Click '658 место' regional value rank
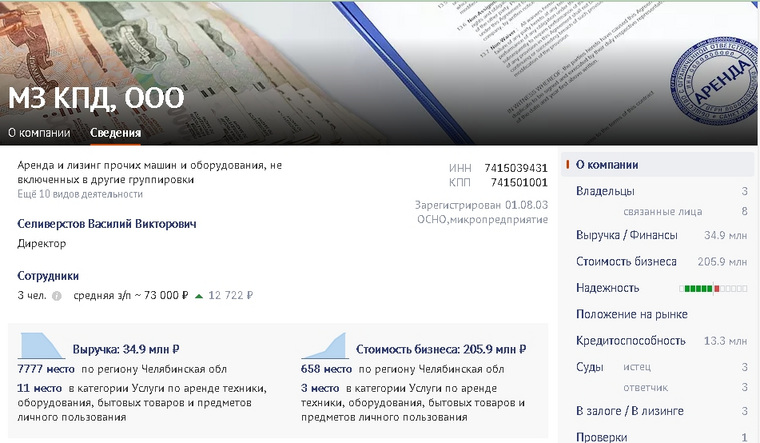Viewport: 760px width, 443px height. (x=326, y=369)
